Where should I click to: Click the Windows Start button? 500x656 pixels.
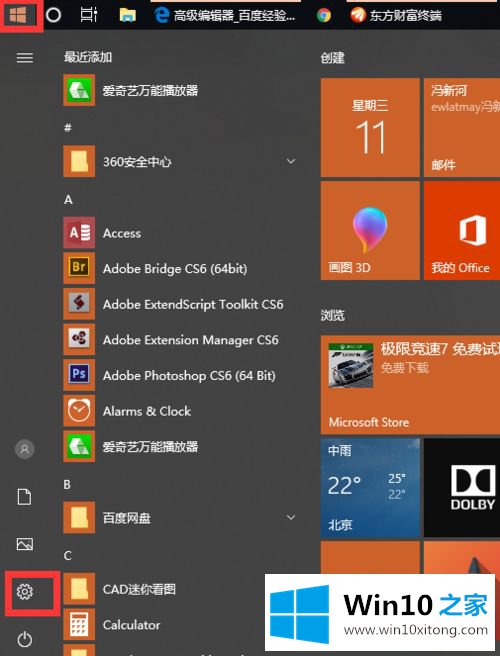tap(18, 15)
